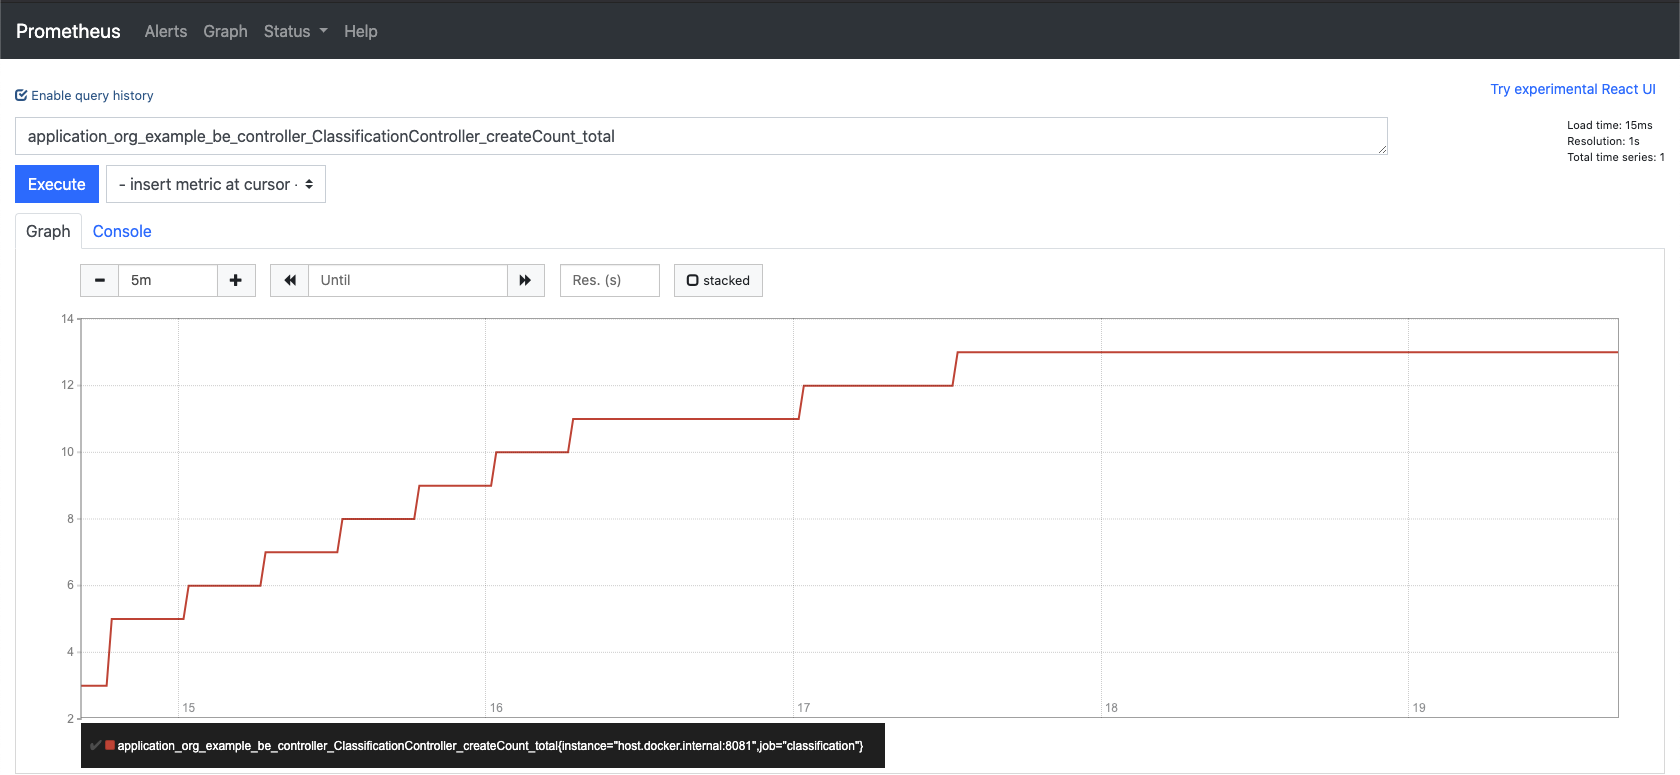Toggle the legend series checkmark
Viewport: 1680px width, 775px height.
pyautogui.click(x=96, y=746)
